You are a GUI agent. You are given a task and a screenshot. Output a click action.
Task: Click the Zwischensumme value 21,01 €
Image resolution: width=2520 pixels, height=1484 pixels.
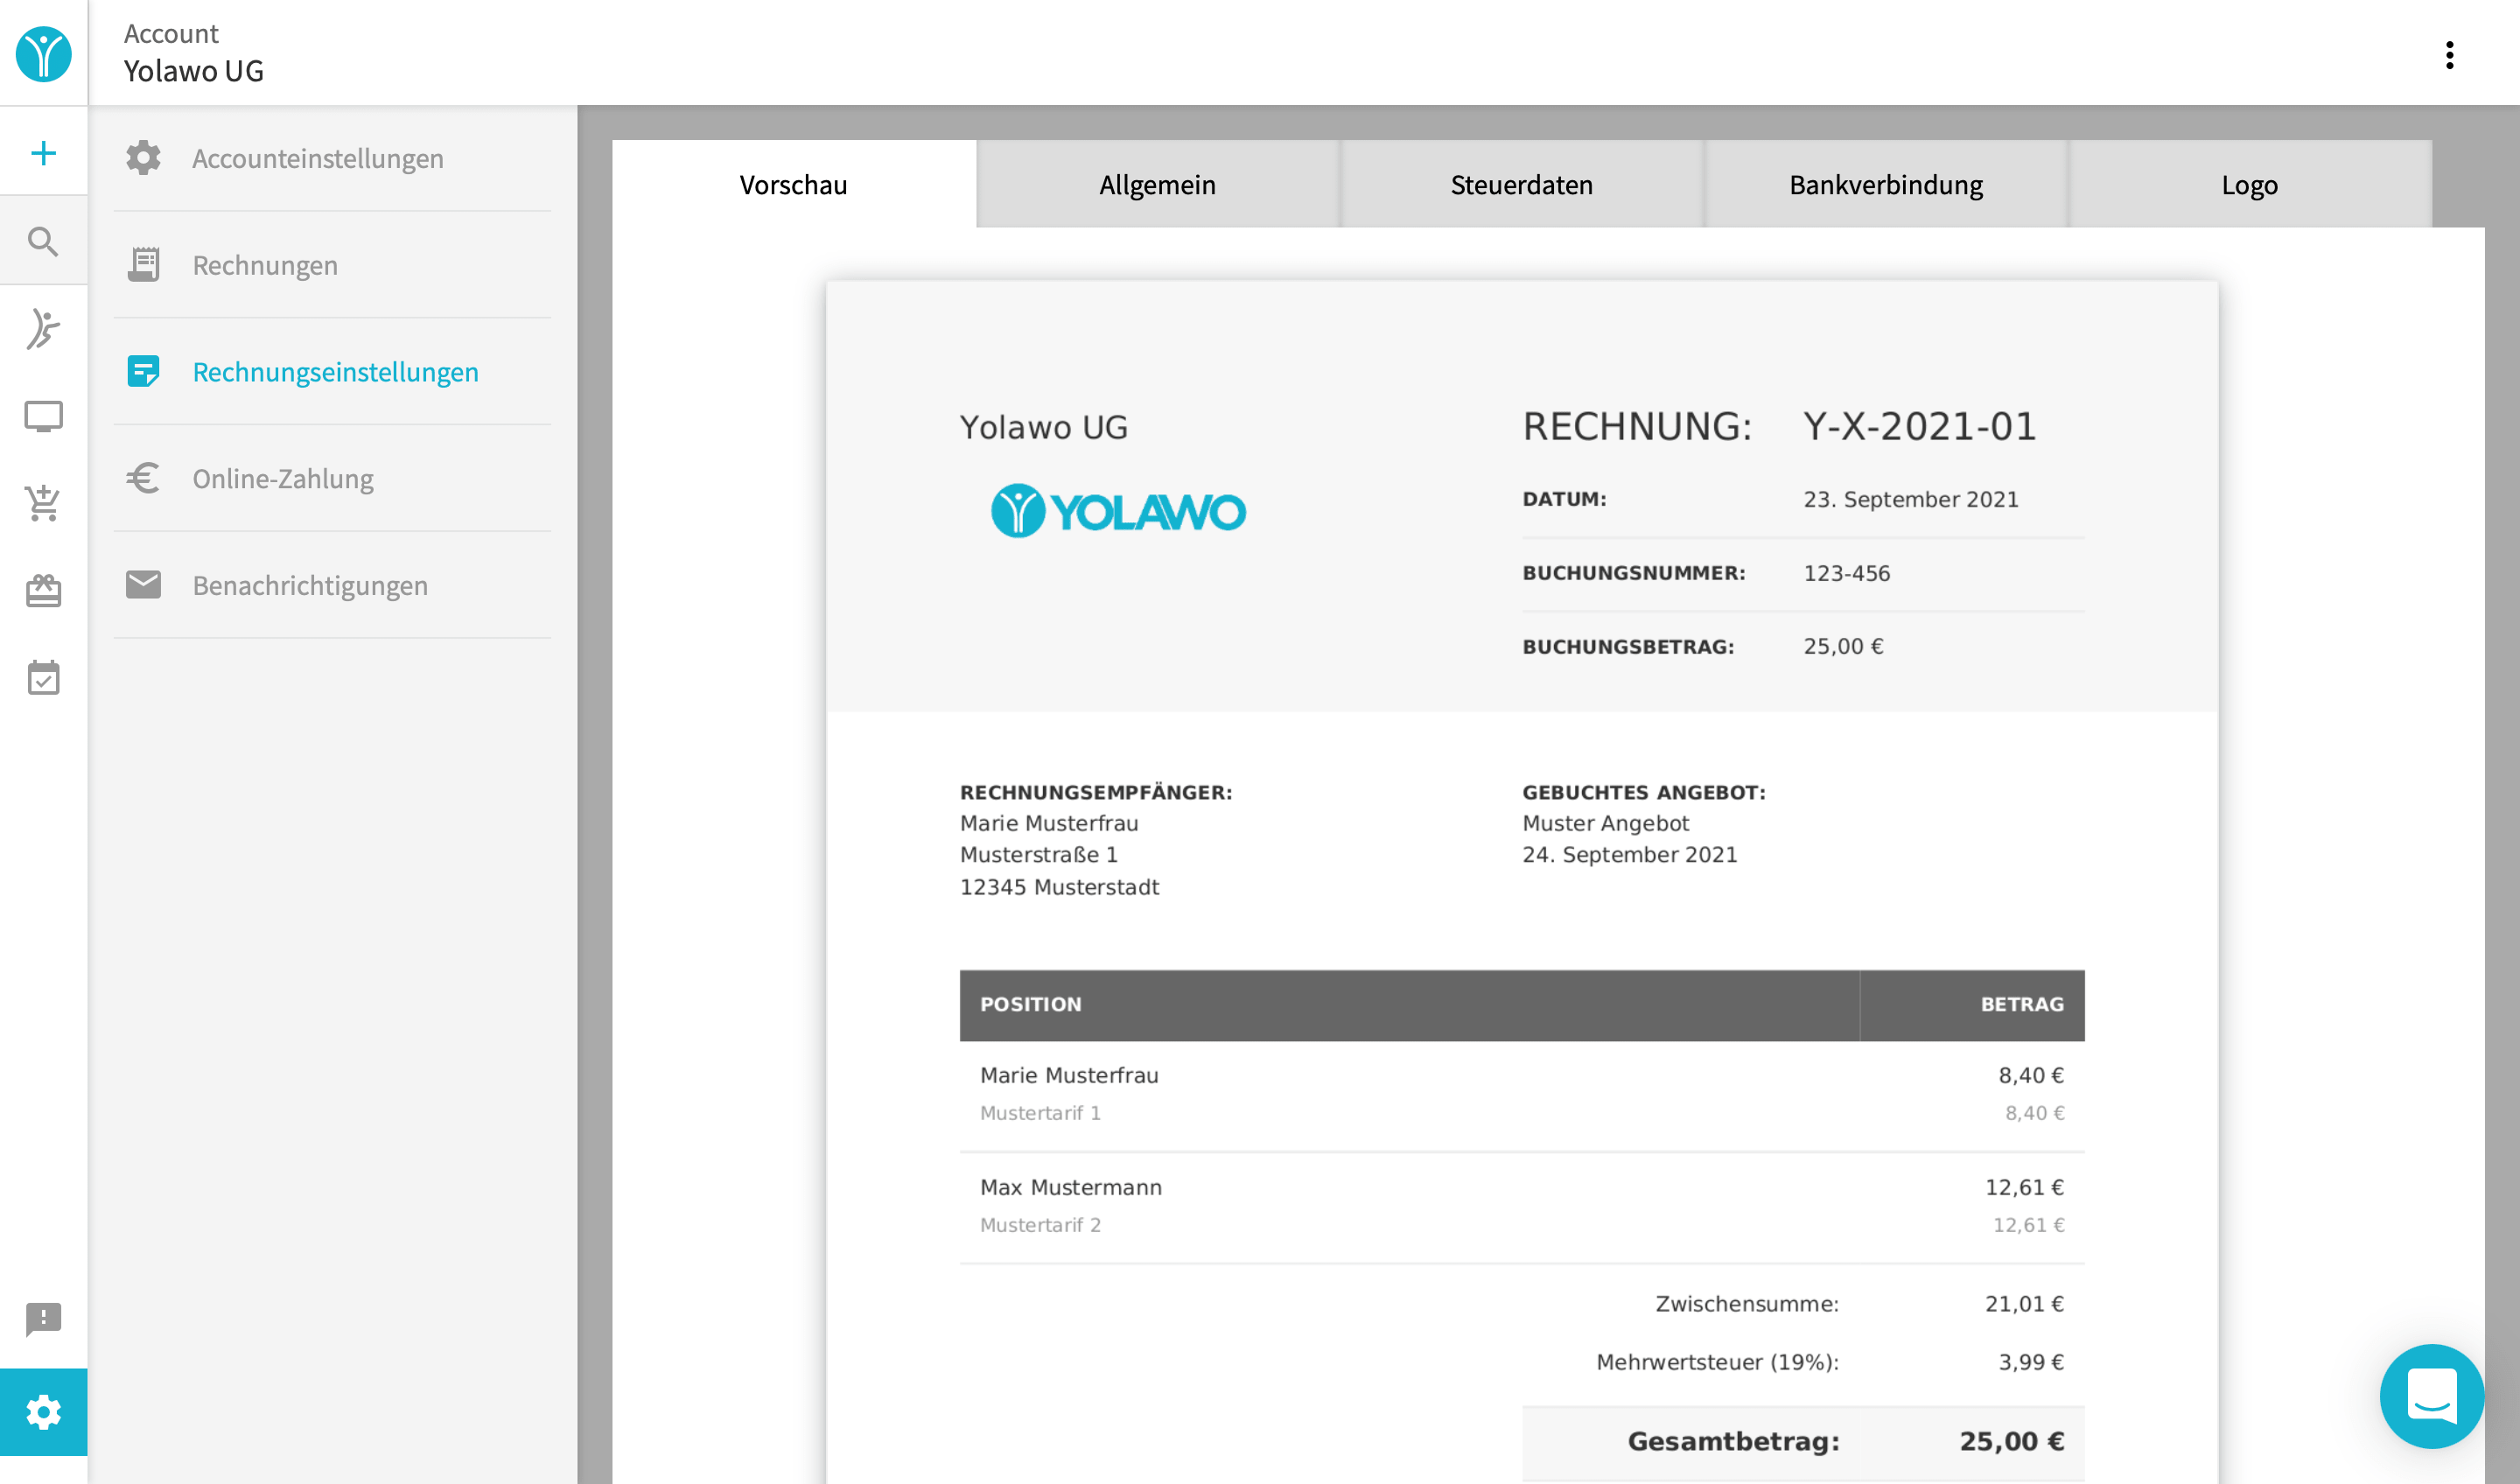(x=2024, y=1304)
